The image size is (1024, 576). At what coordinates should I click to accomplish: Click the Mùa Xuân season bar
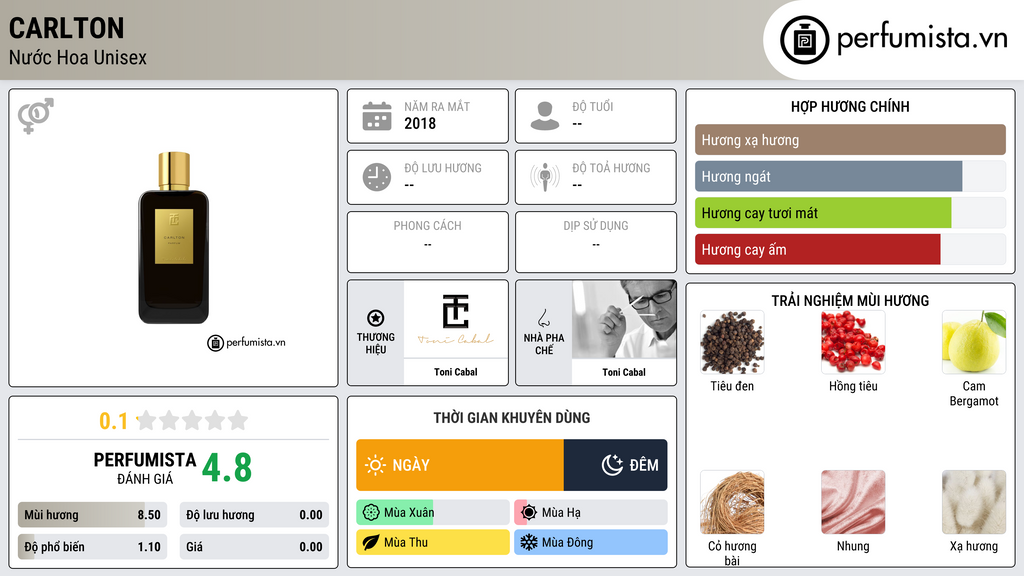[433, 513]
